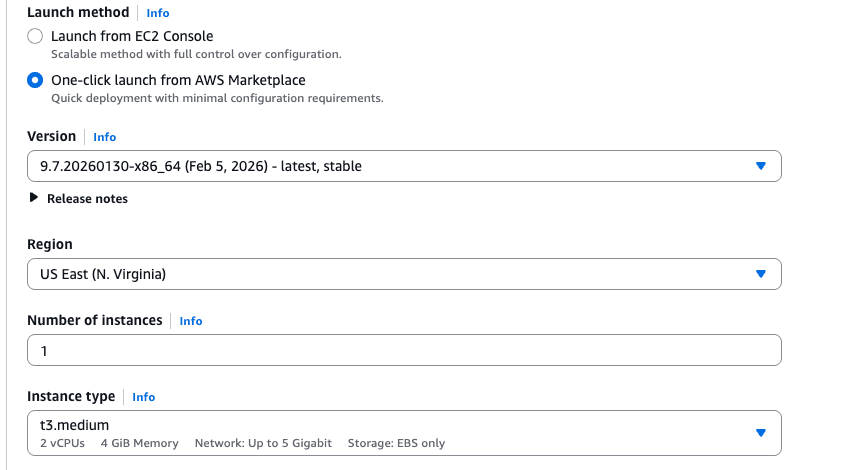Click the 'Scalable method with full control' description

click(196, 54)
